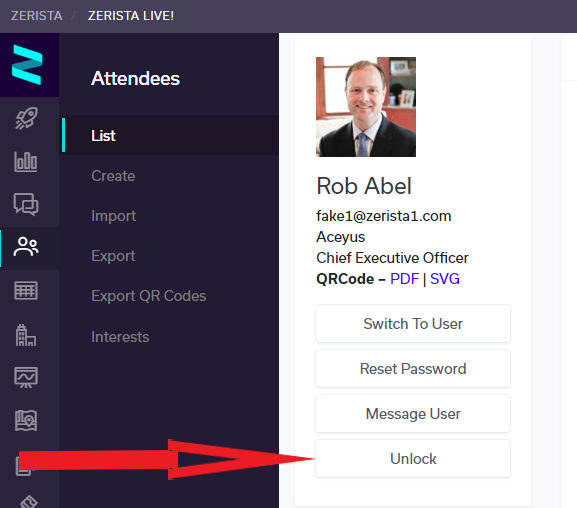Unlock the Rob Abel account
577x508 pixels.
click(413, 459)
